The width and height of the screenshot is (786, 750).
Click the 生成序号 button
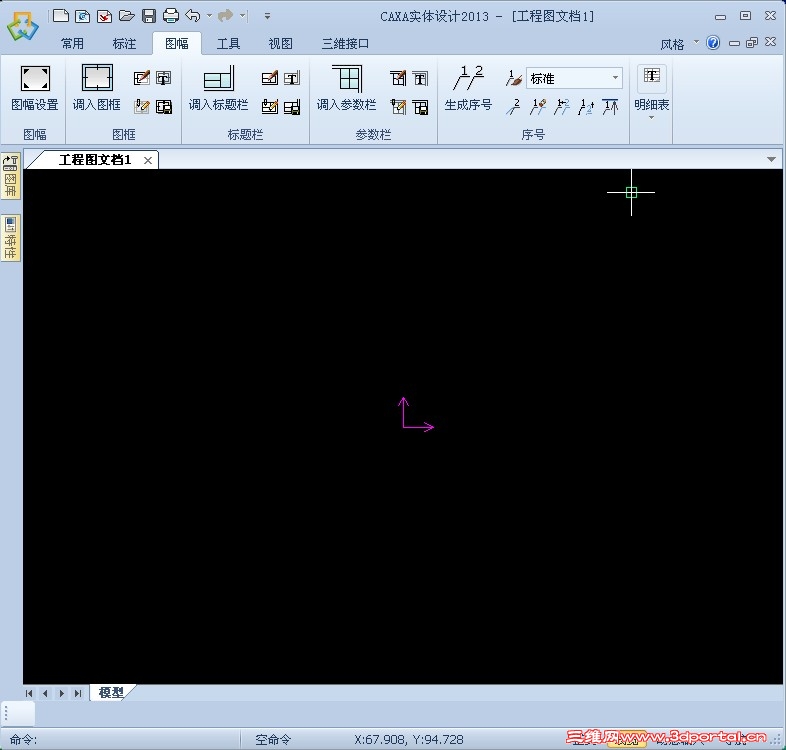(468, 88)
